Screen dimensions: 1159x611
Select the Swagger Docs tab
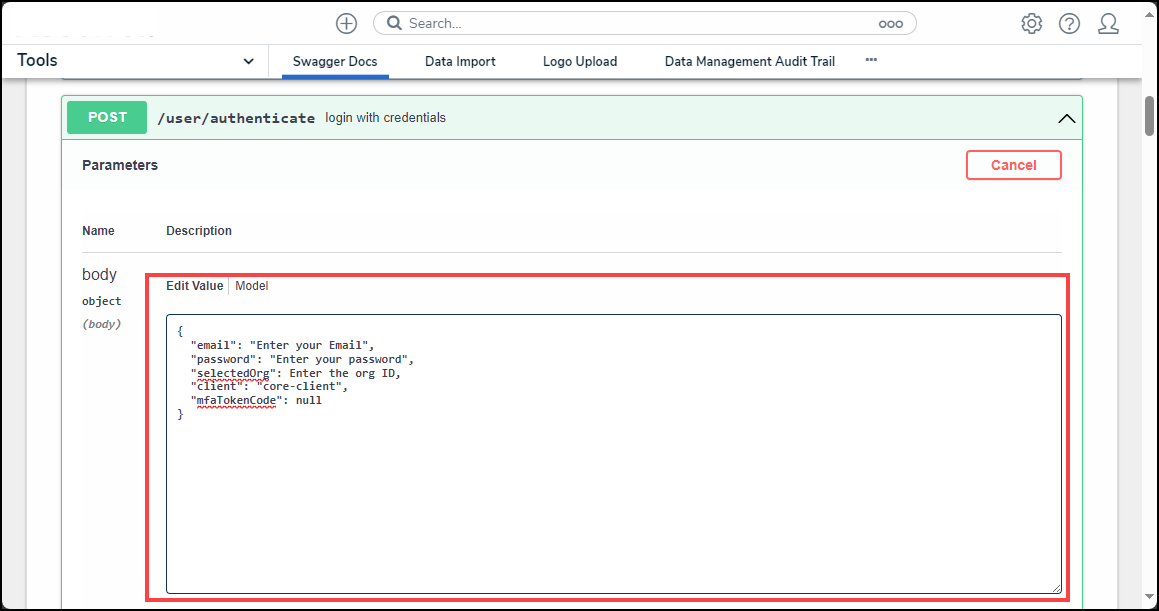[335, 61]
